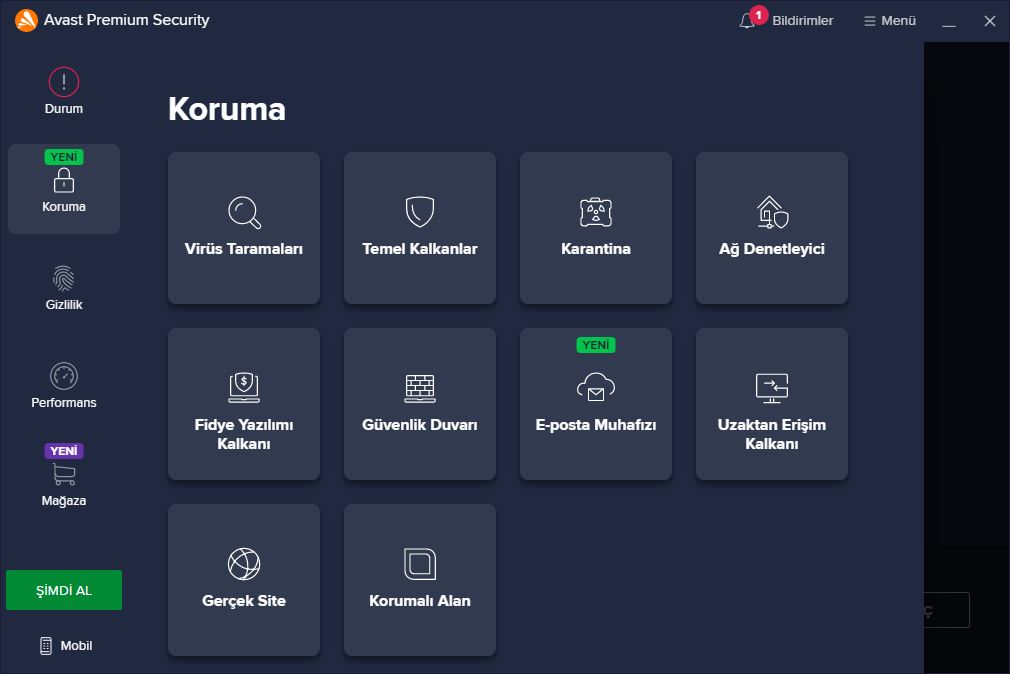Click the Durum sidebar label
The image size is (1010, 674).
pyautogui.click(x=64, y=109)
